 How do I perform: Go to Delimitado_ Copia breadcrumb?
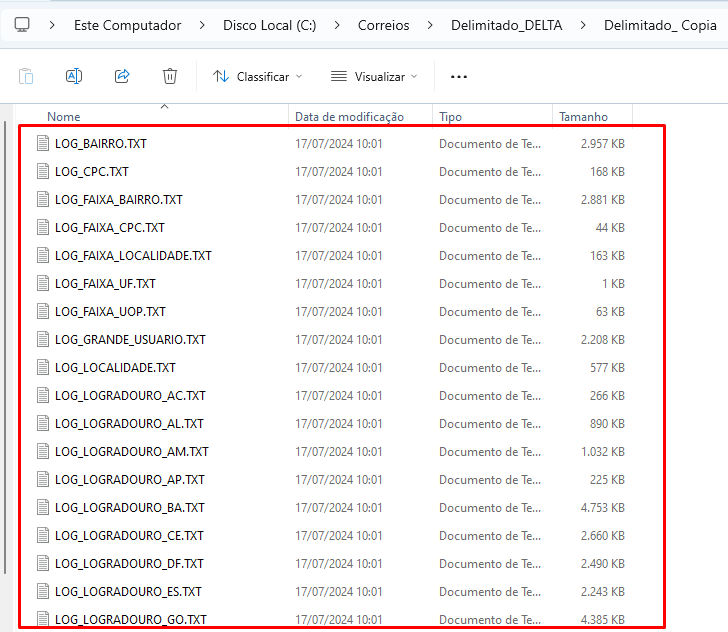click(x=660, y=25)
